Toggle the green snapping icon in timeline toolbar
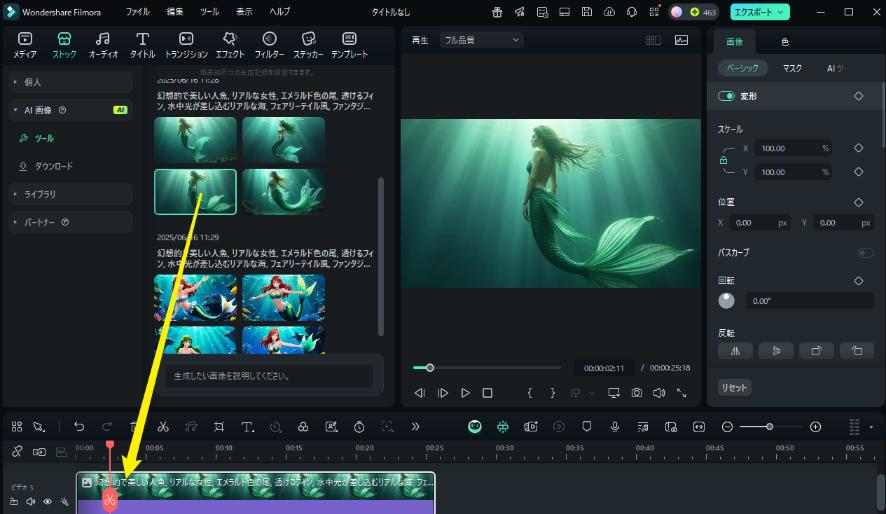The width and height of the screenshot is (886, 514). [502, 427]
